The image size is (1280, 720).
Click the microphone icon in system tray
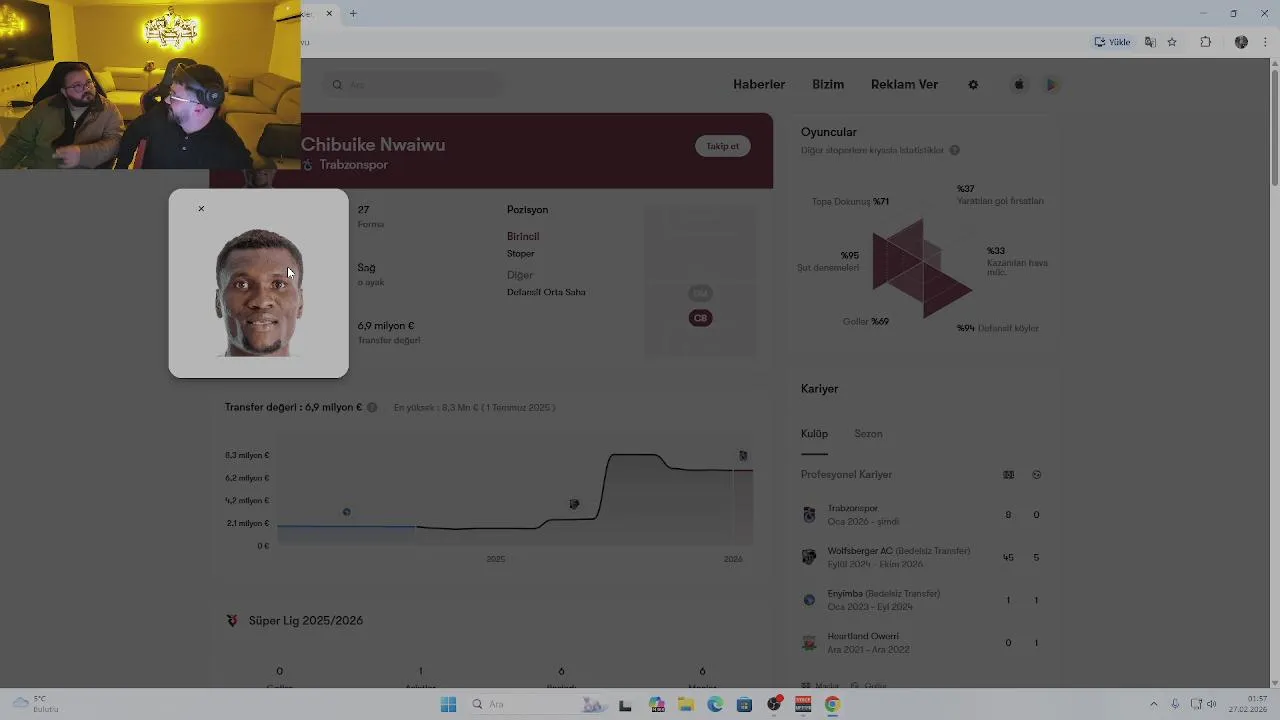[1175, 704]
